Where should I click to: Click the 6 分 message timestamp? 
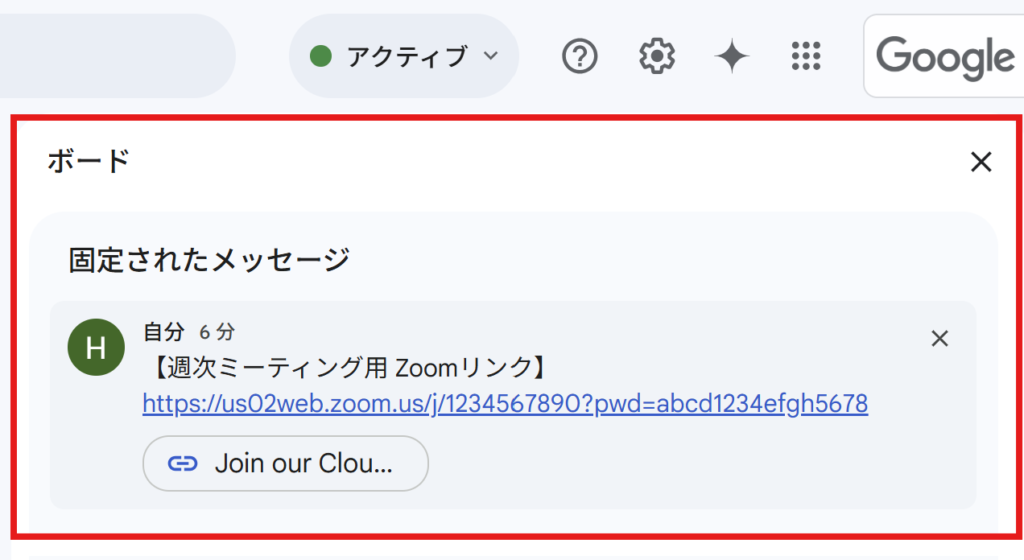coord(217,332)
